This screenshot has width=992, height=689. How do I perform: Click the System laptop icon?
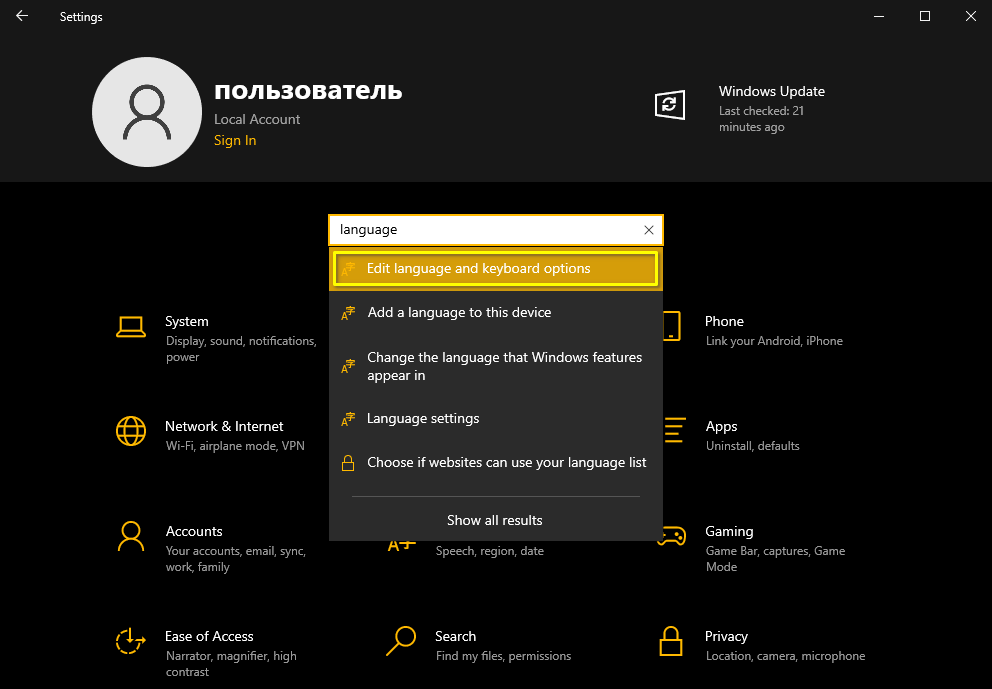131,326
